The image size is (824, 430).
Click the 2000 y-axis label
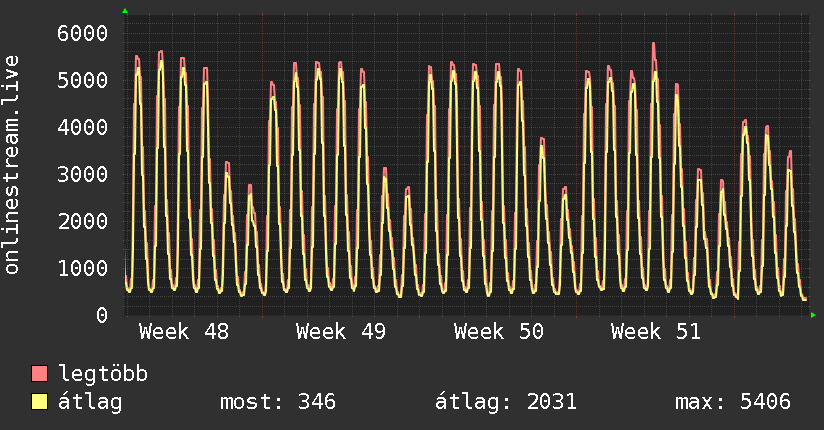coord(83,221)
